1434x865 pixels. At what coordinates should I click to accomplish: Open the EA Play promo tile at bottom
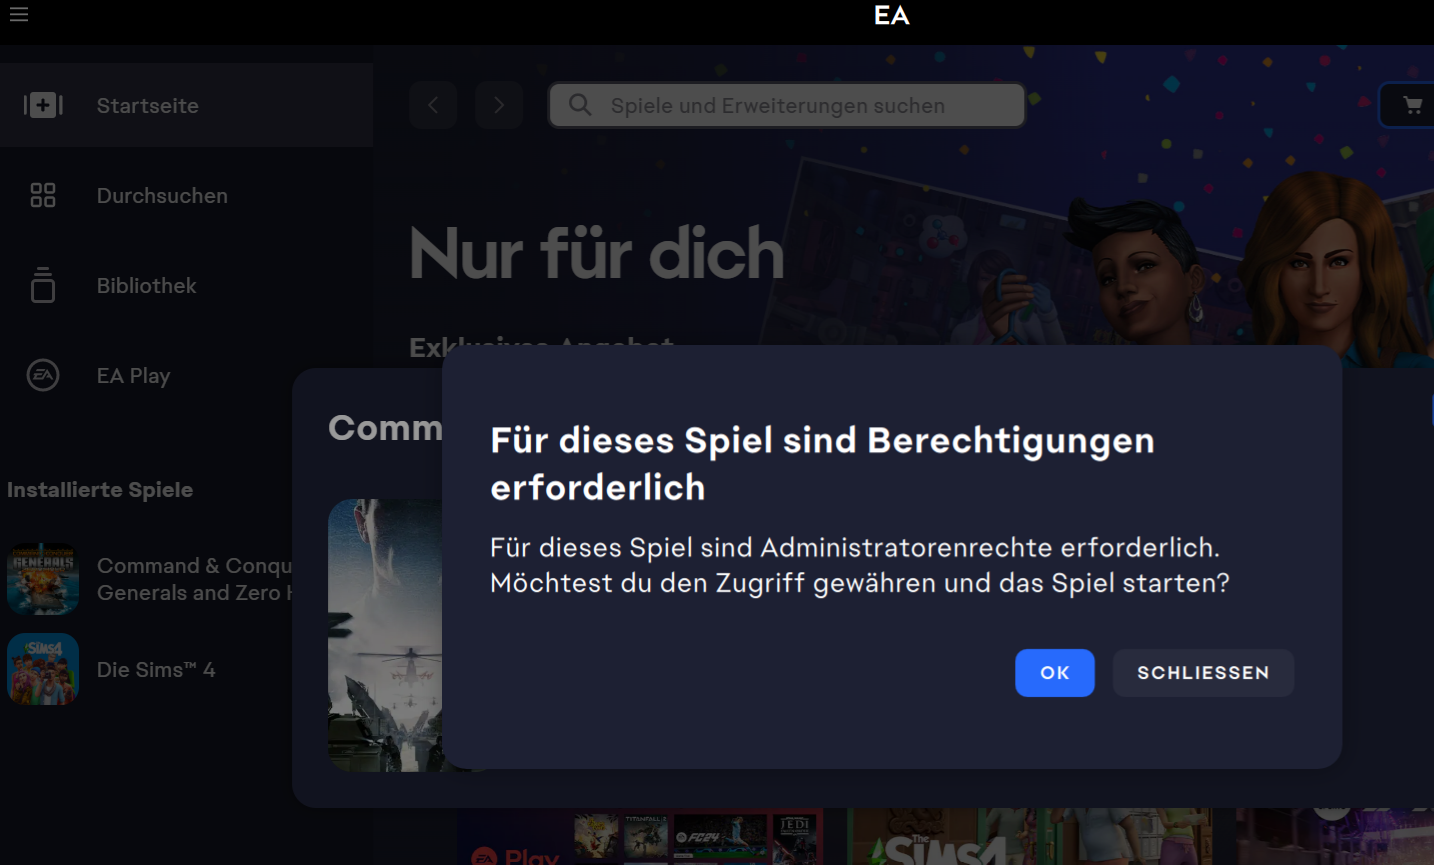tap(640, 837)
